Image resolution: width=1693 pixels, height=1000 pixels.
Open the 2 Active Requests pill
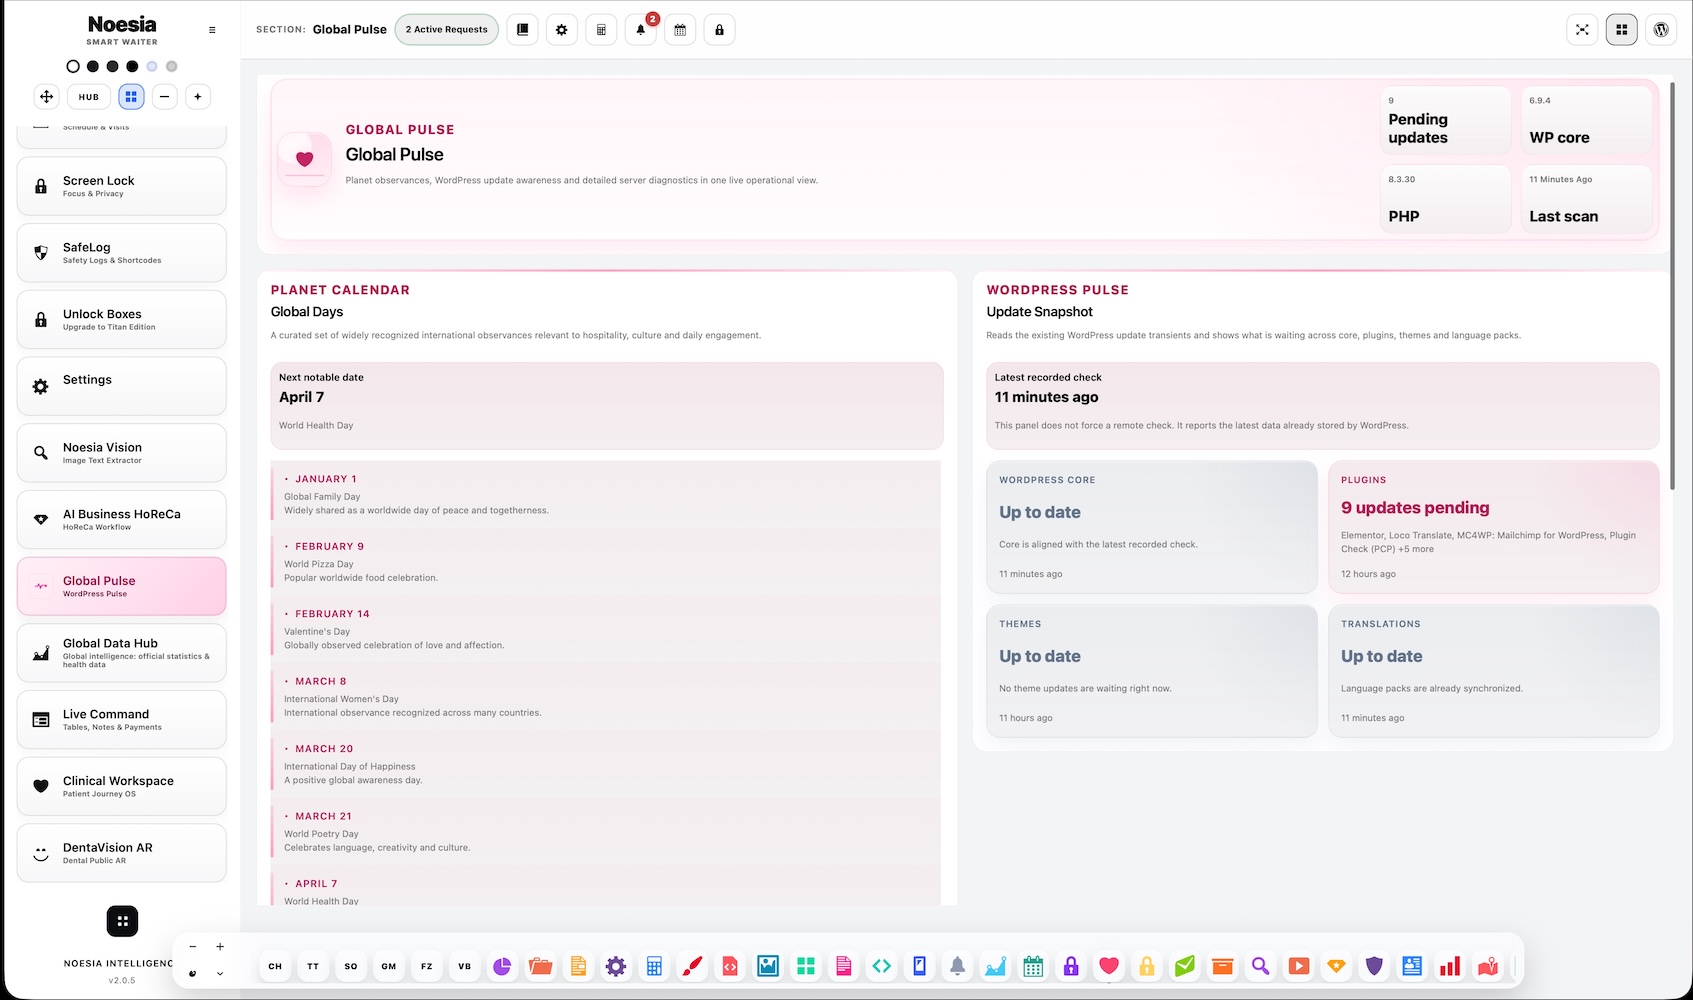point(447,30)
